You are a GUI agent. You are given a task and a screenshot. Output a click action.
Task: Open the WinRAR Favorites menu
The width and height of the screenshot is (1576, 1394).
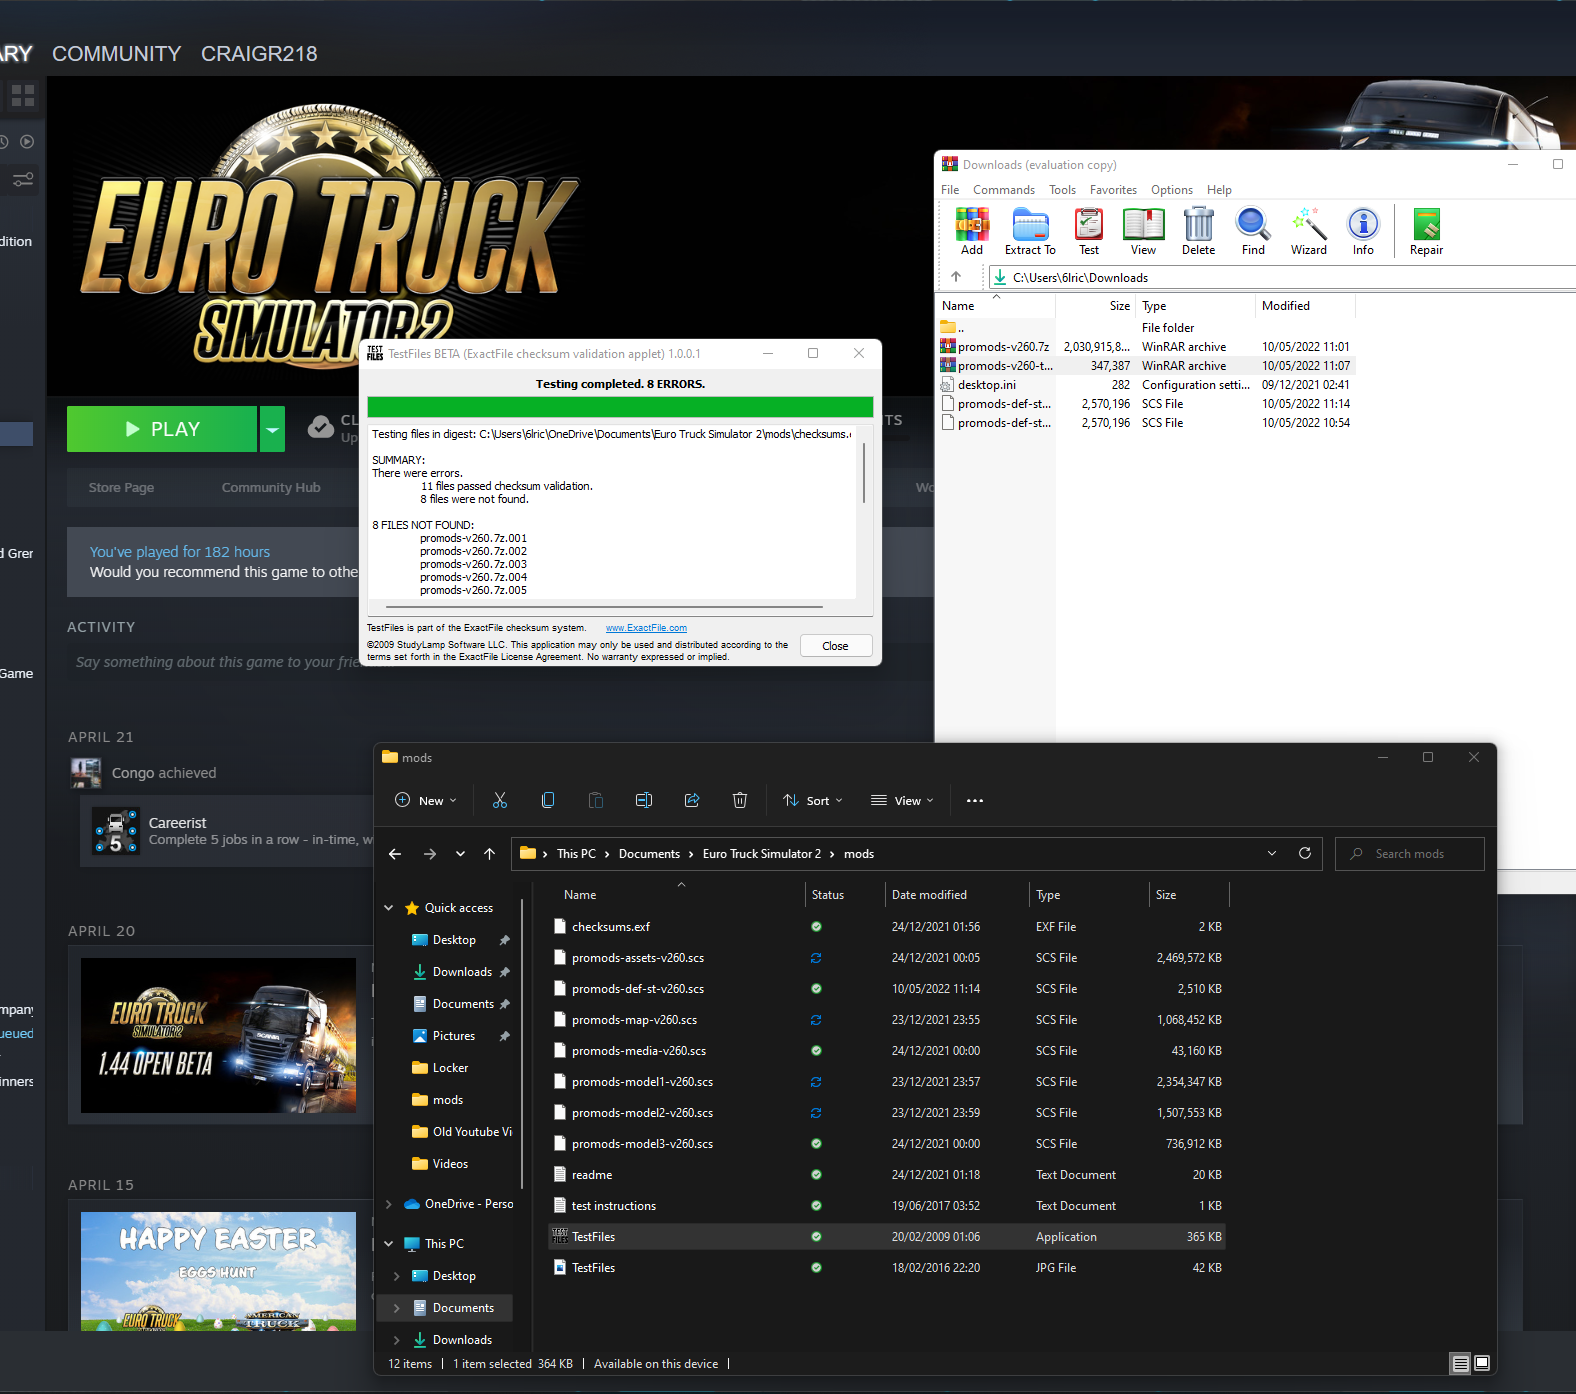[x=1113, y=190]
